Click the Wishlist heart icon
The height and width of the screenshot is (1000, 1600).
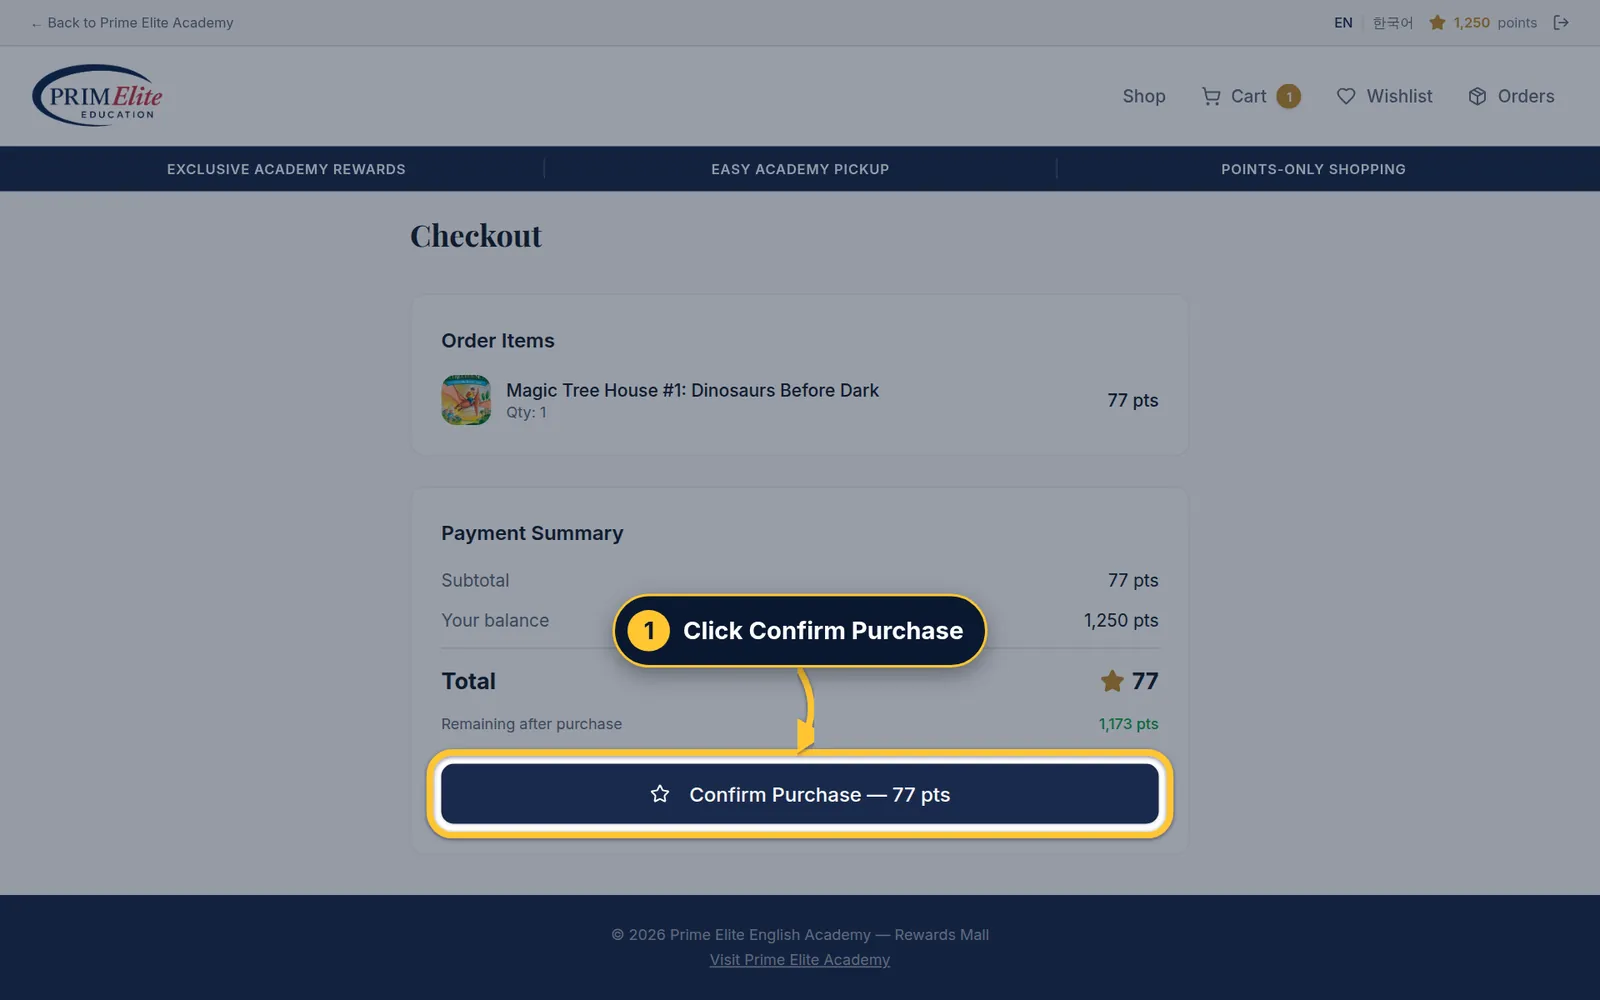coord(1346,96)
